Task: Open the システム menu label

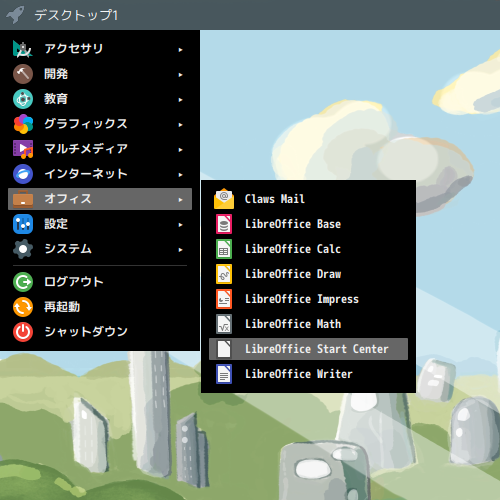Action: (x=68, y=249)
